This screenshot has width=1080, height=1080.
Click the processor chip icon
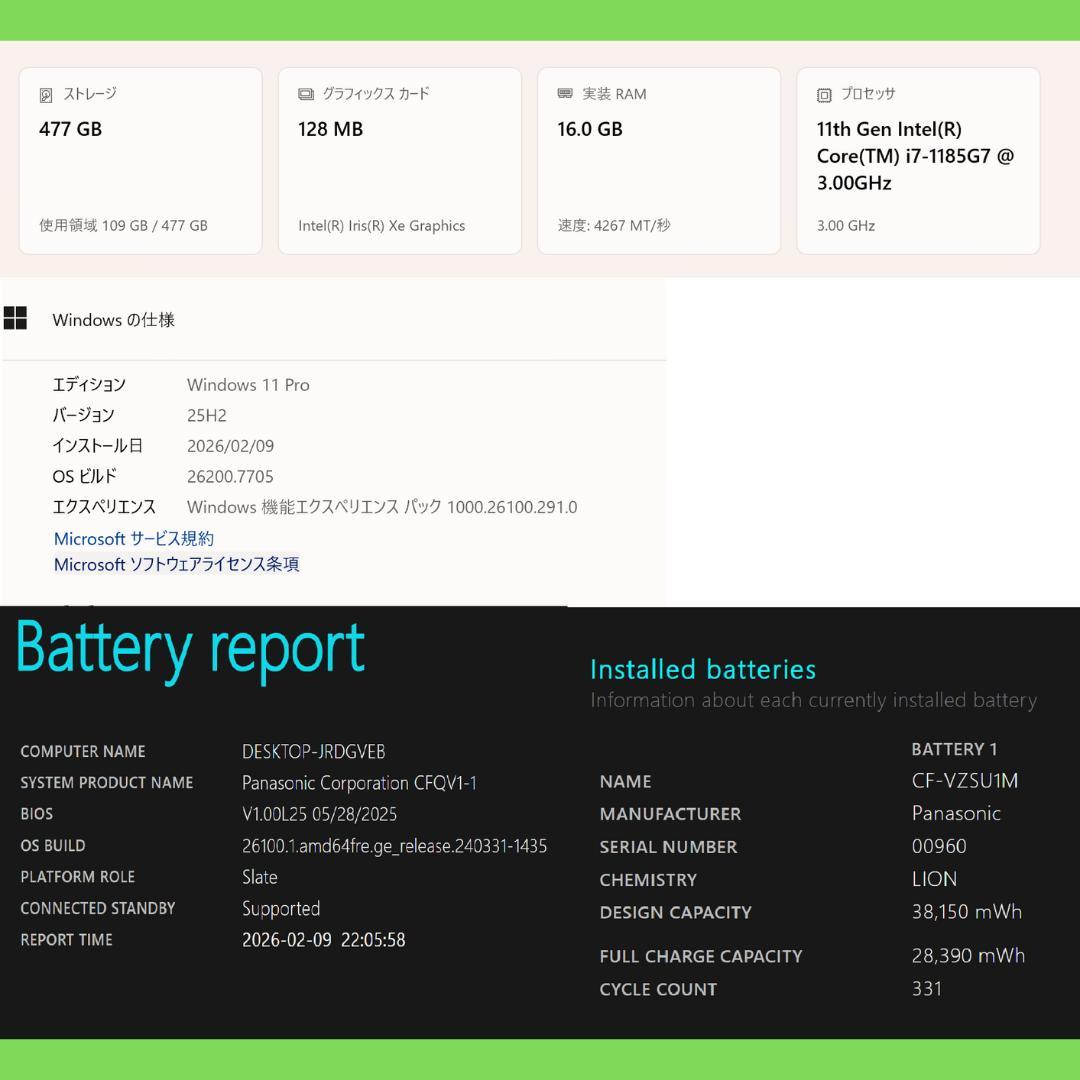click(824, 95)
